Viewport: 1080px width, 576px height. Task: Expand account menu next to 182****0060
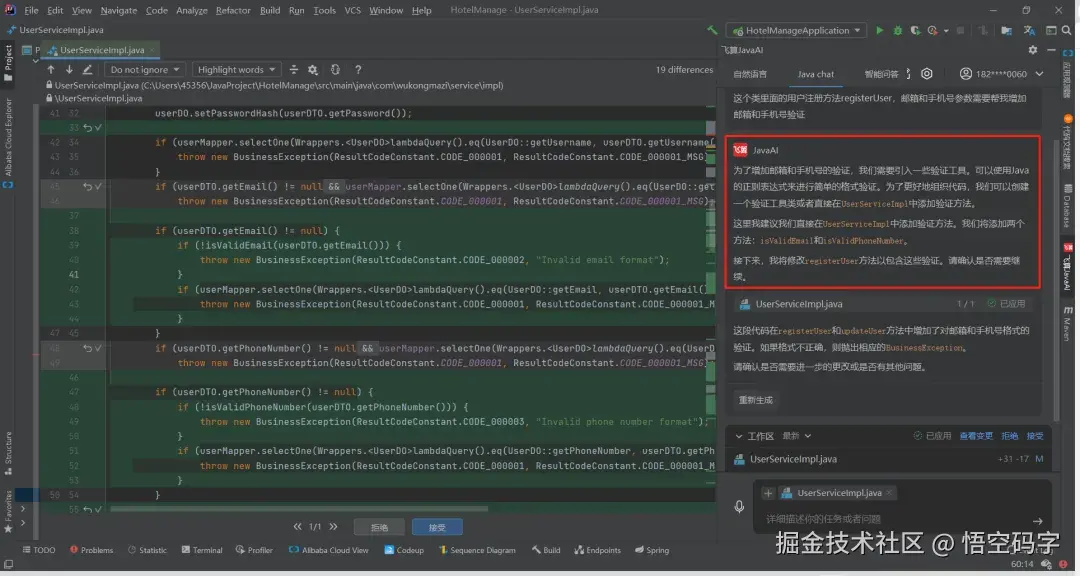click(1039, 74)
